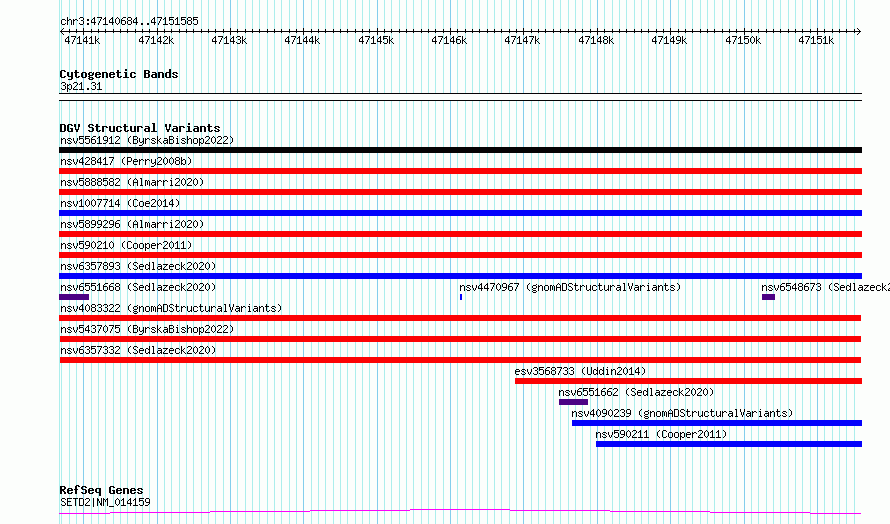Select nsv6357893 (Sedlazeck2020) label
This screenshot has width=890, height=524.
click(138, 266)
